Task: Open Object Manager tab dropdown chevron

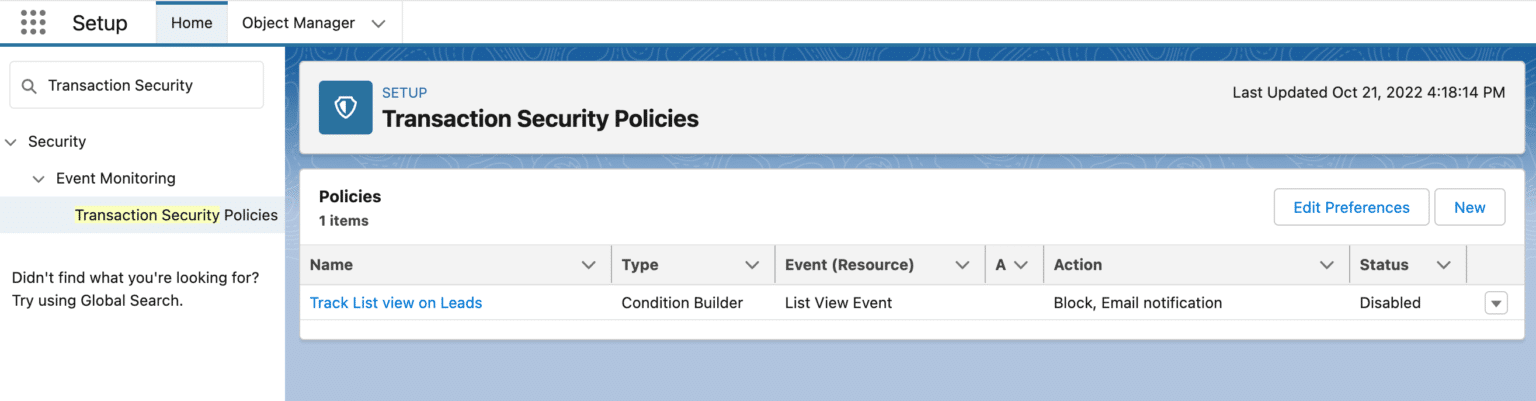Action: coord(378,23)
